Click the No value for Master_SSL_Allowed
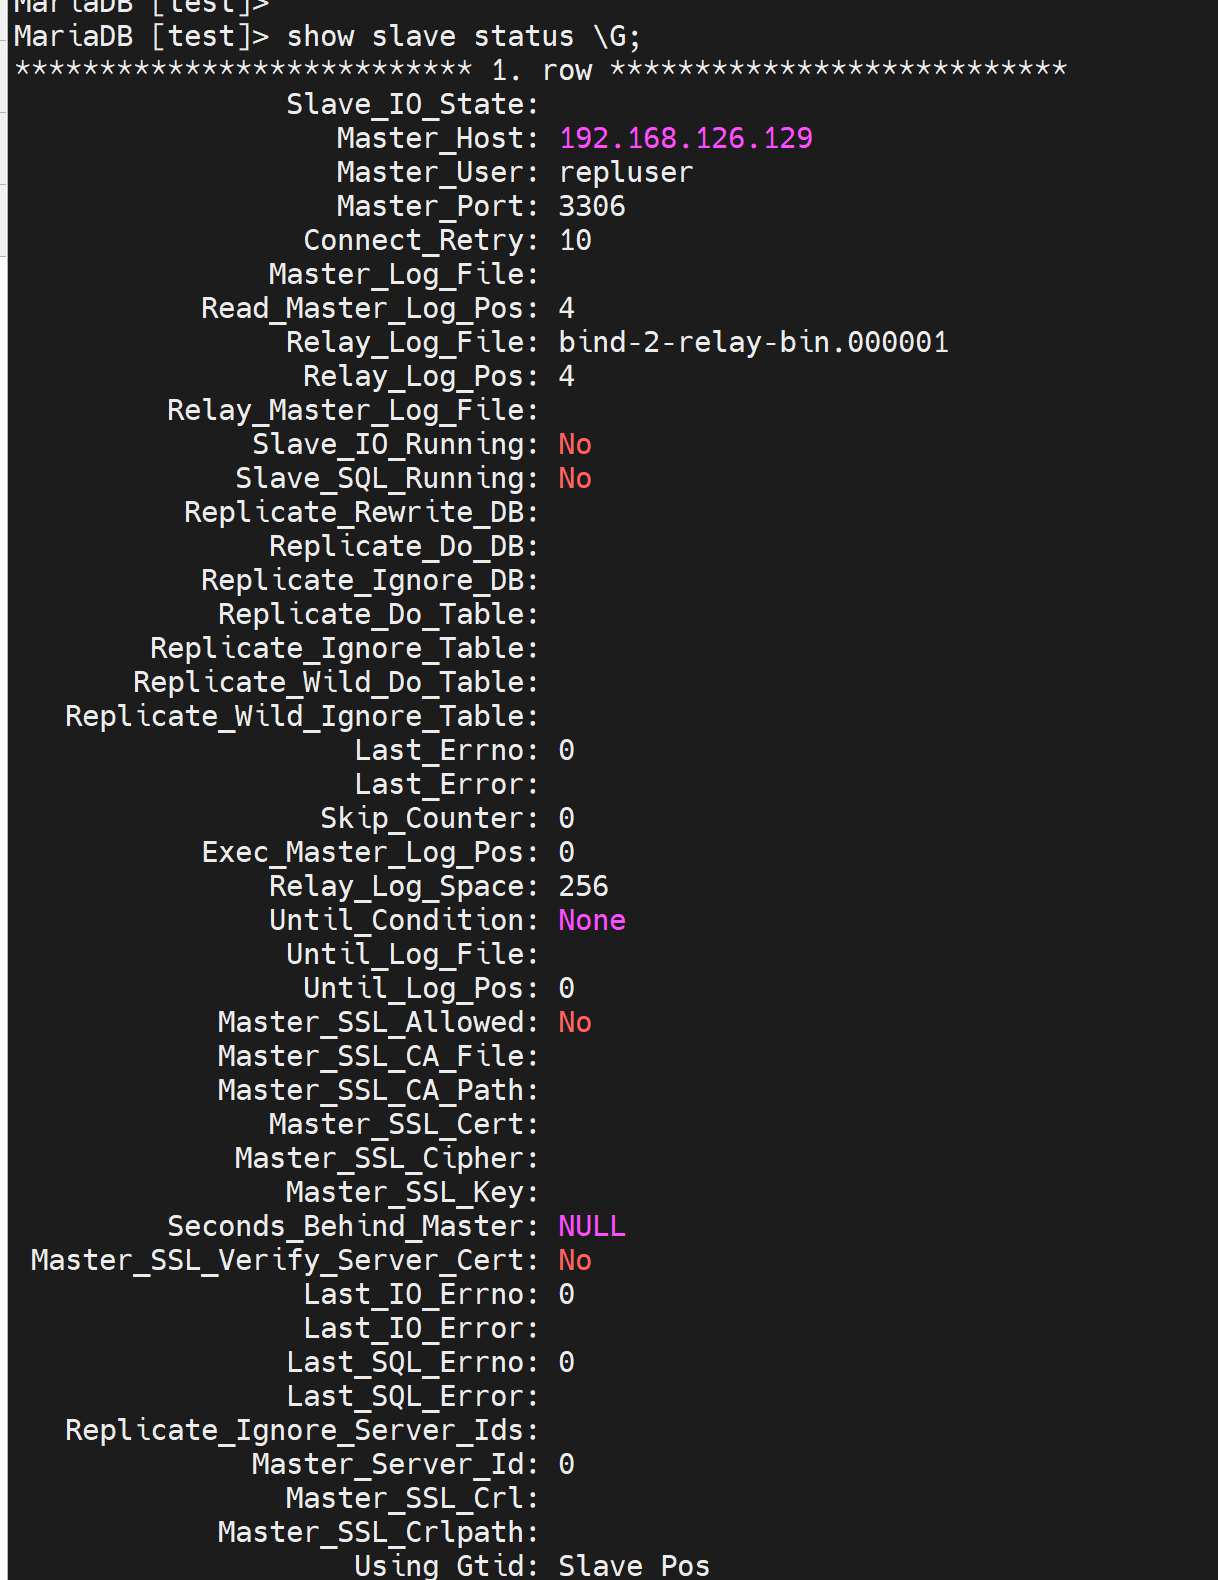 [x=575, y=1022]
